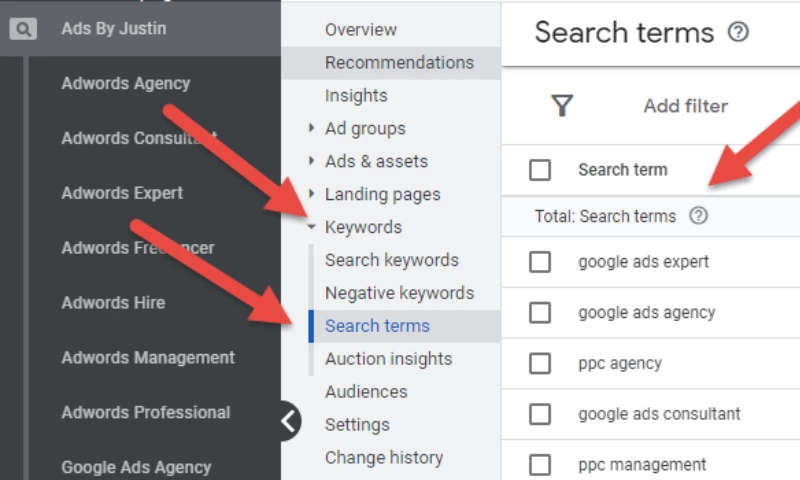
Task: Click the Add filter button
Action: [685, 106]
